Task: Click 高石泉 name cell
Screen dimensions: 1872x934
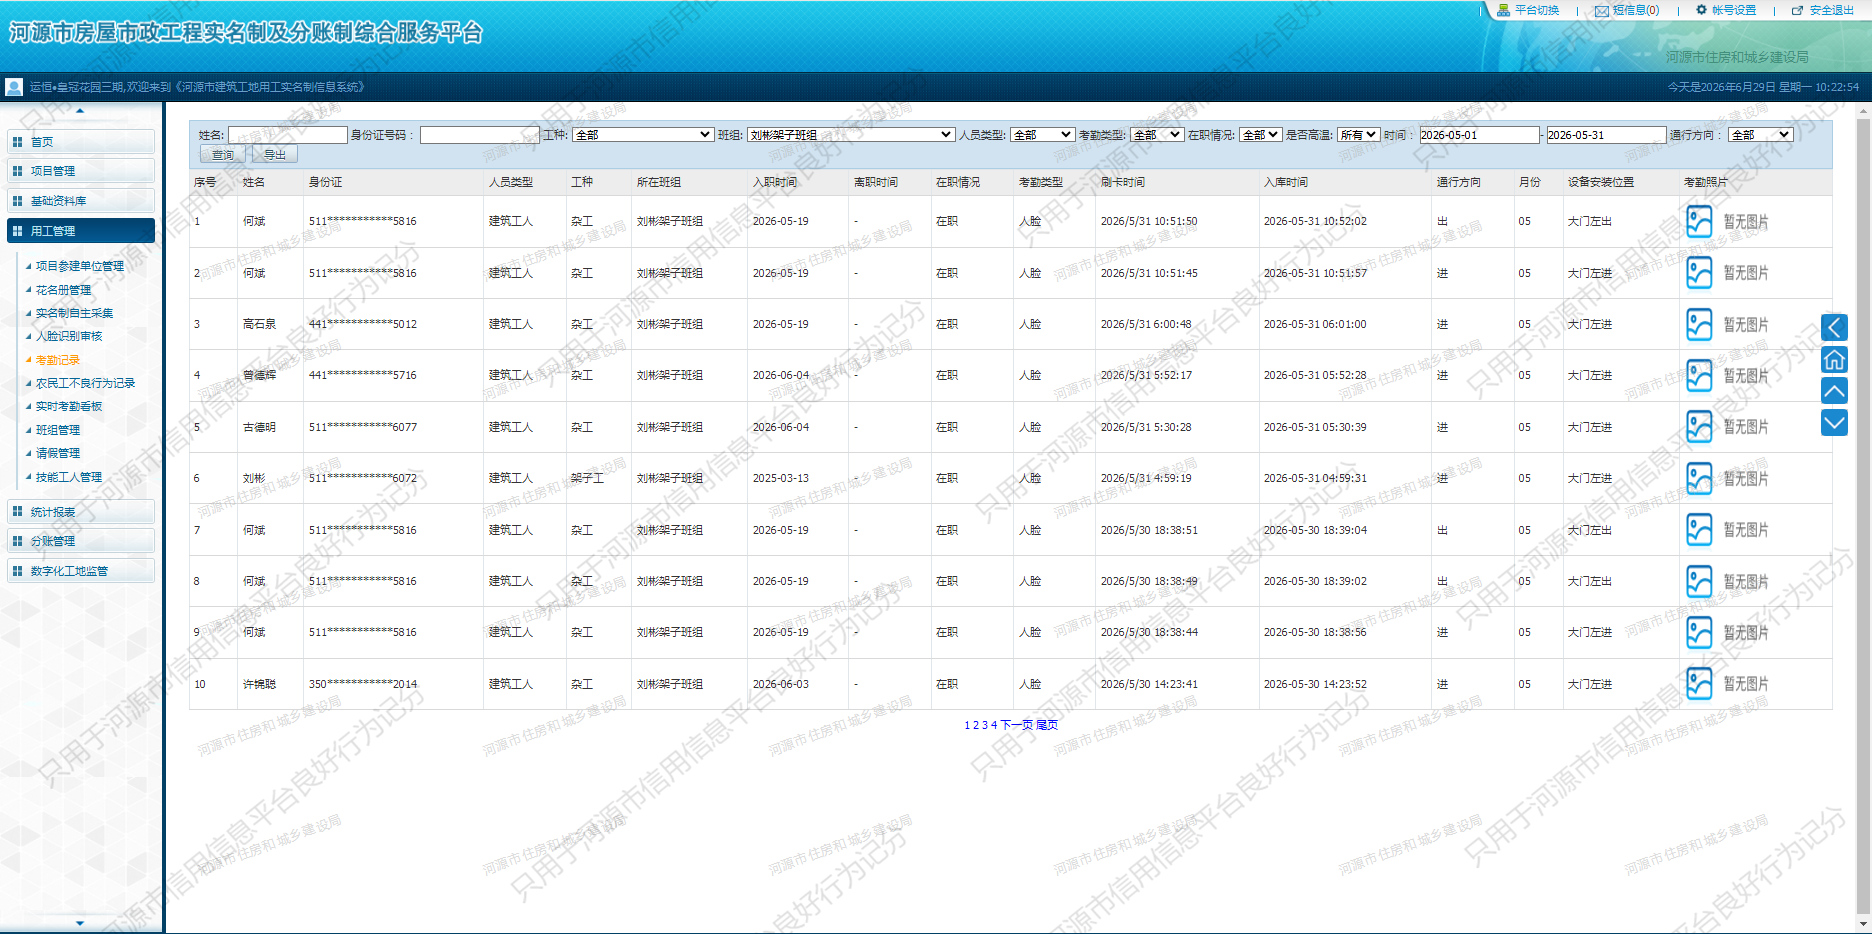Action: point(259,324)
